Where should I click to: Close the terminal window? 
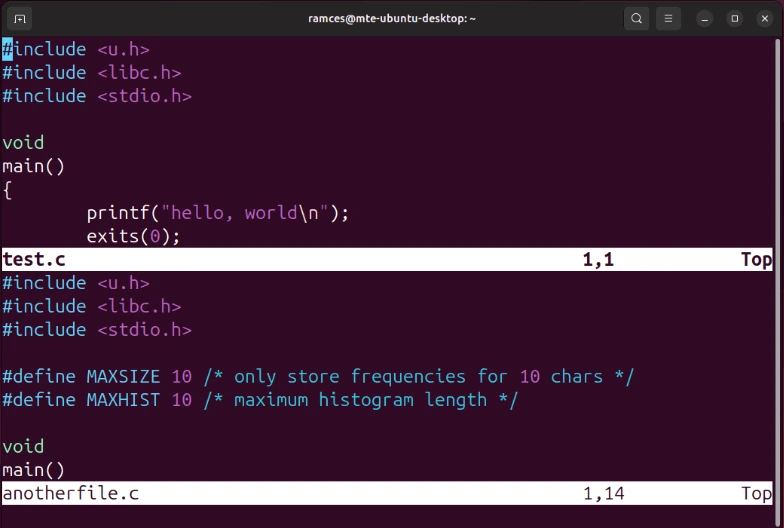[x=764, y=19]
